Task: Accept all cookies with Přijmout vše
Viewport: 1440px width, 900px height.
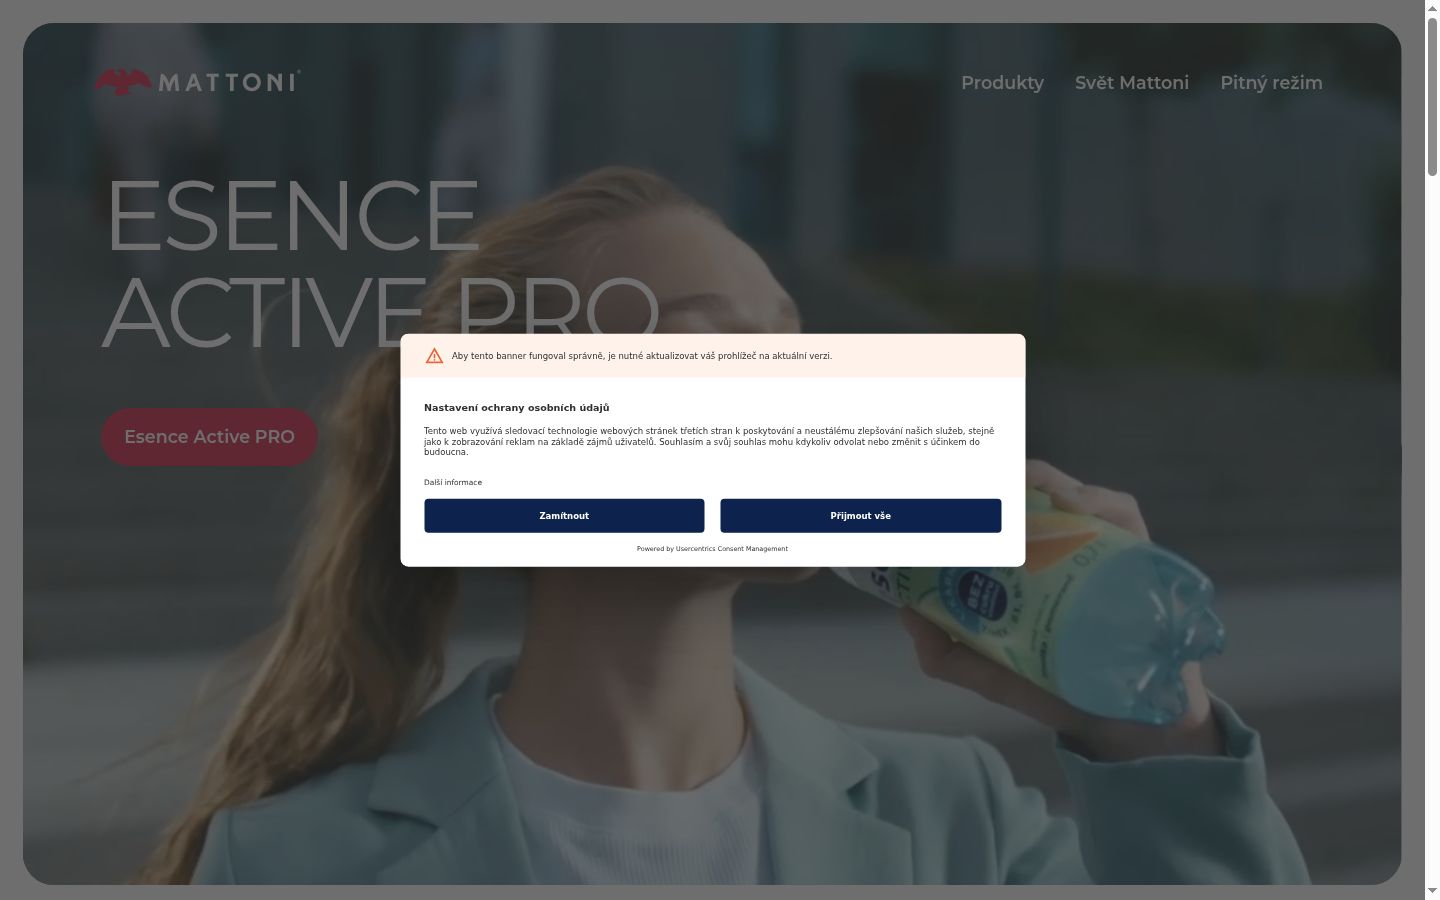Action: pos(860,516)
